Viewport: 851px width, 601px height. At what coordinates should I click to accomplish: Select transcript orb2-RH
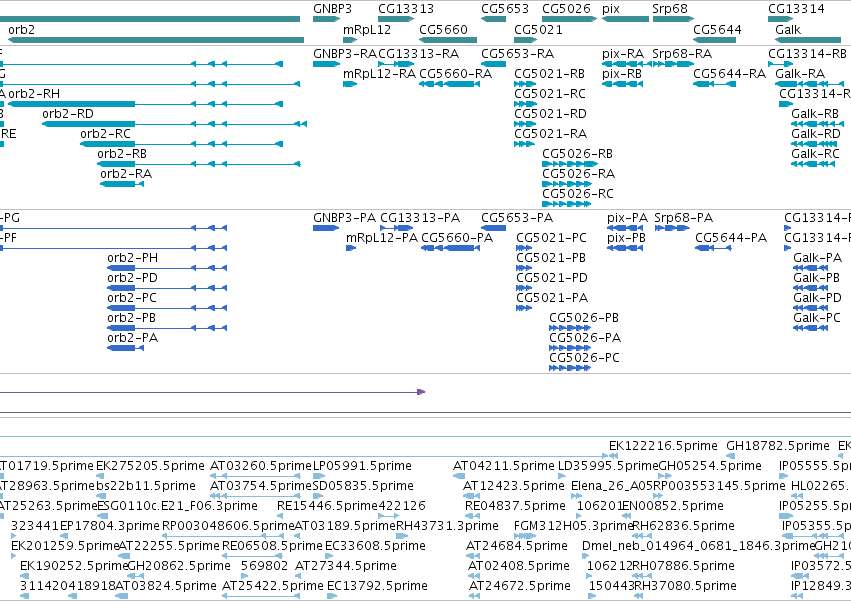tap(34, 93)
